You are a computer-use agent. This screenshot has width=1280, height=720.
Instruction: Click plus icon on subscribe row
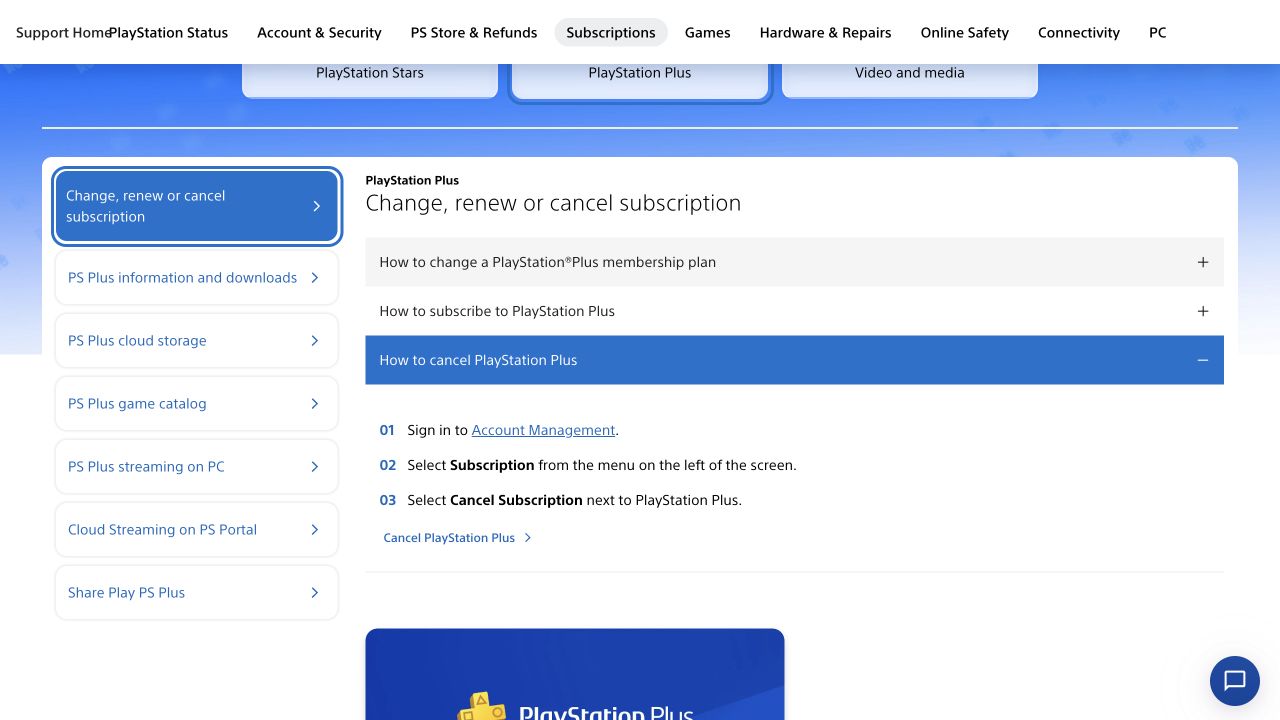1203,311
